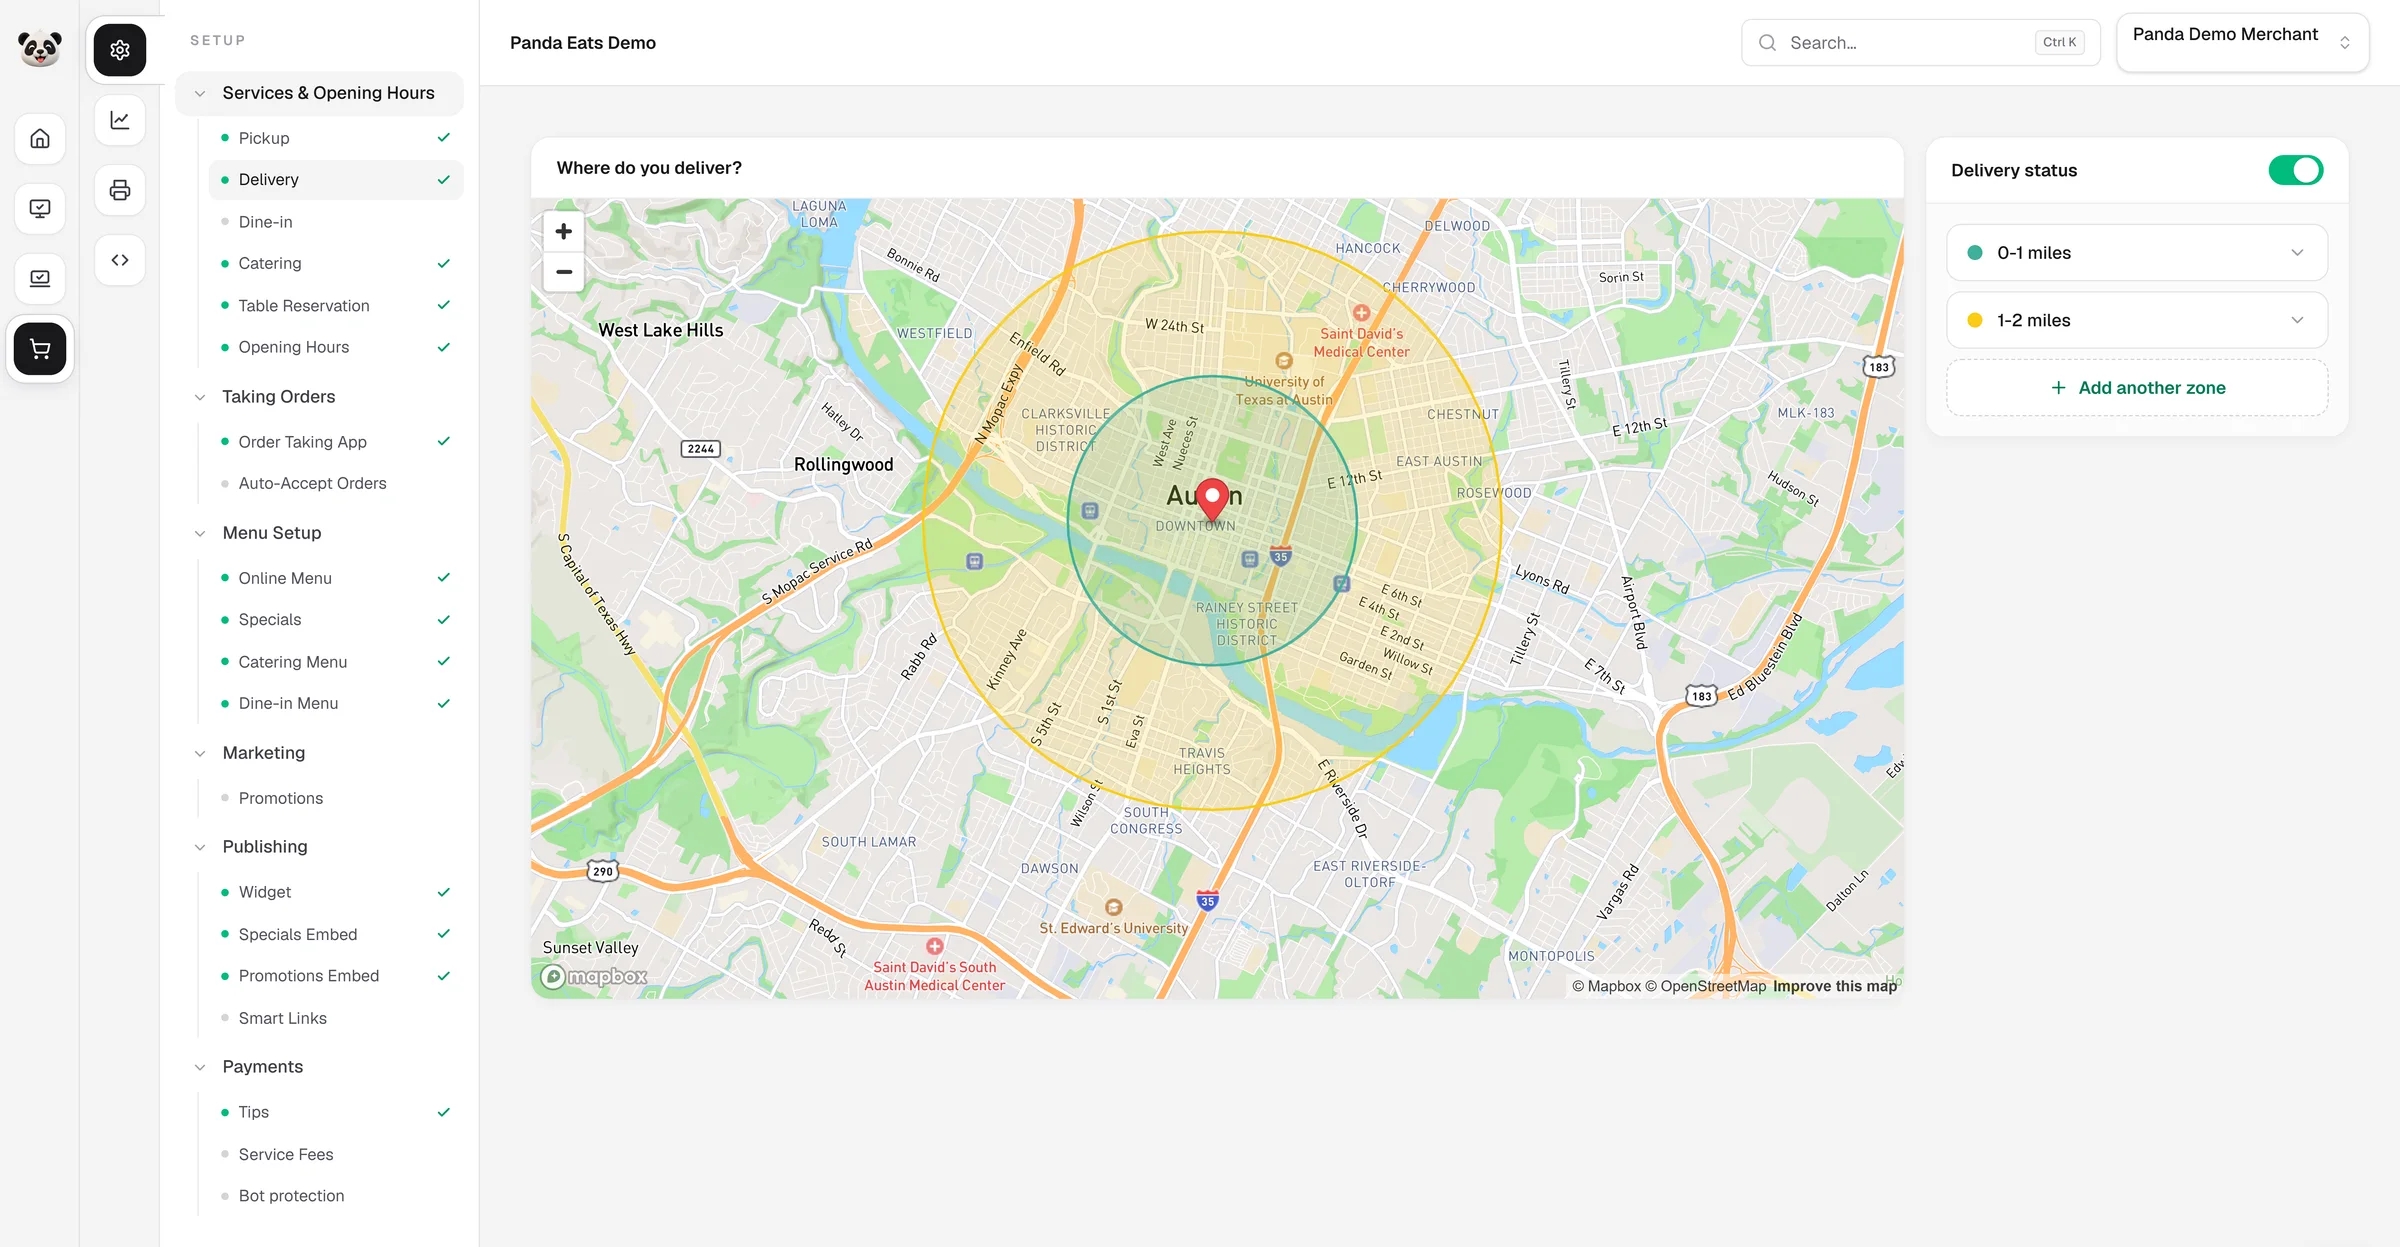Click the Search input field
Image resolution: width=2400 pixels, height=1247 pixels.
(1920, 43)
